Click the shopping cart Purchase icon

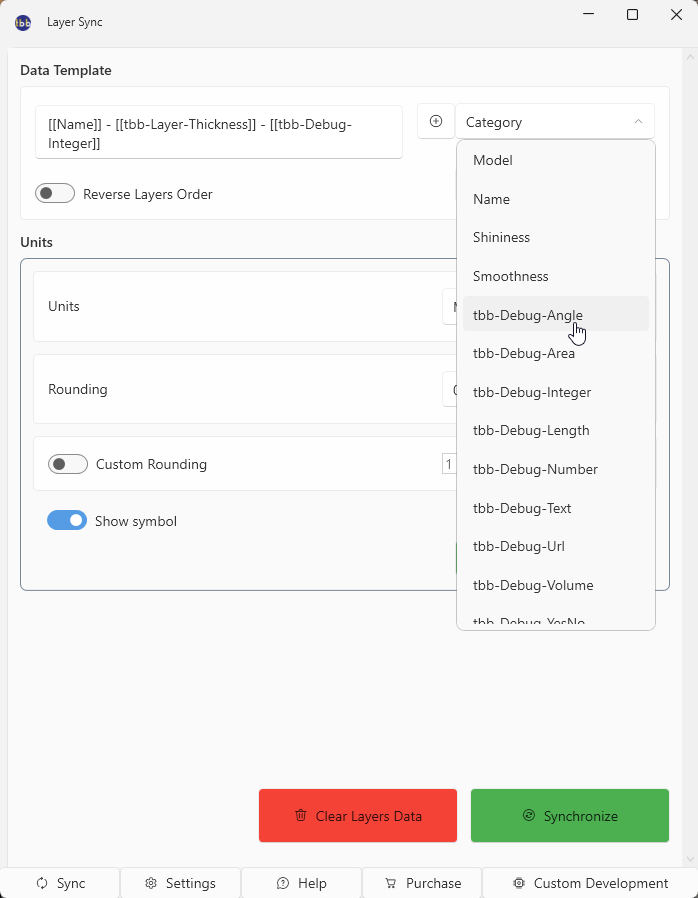coord(391,883)
